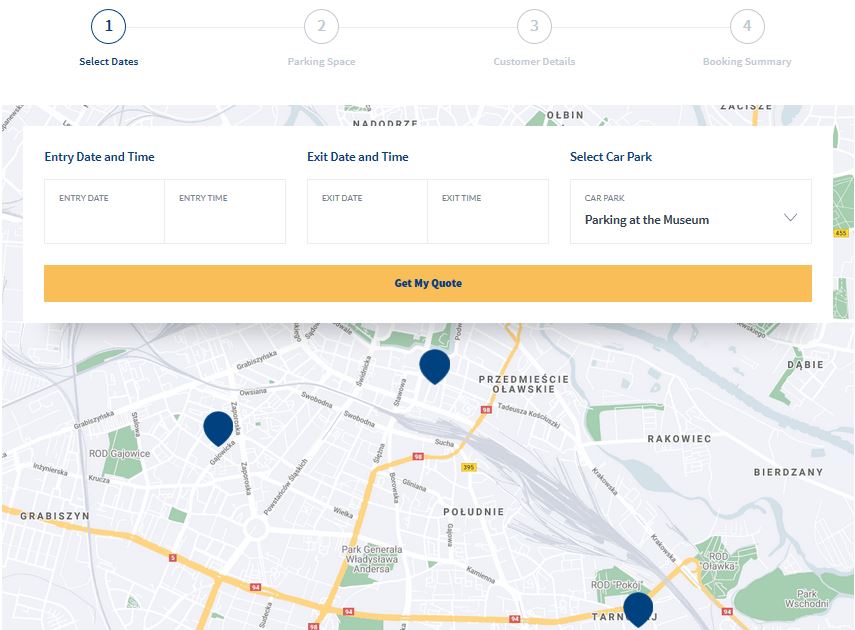
Task: Click the Park Generała Władysława Andersa label
Action: tap(372, 559)
